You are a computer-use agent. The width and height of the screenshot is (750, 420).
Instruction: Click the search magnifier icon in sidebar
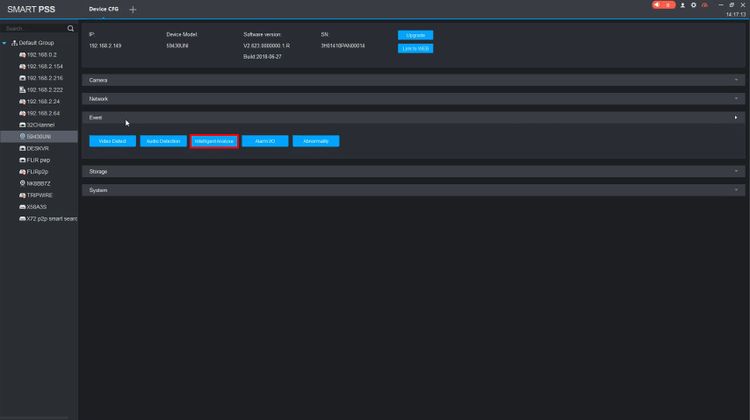(x=71, y=28)
